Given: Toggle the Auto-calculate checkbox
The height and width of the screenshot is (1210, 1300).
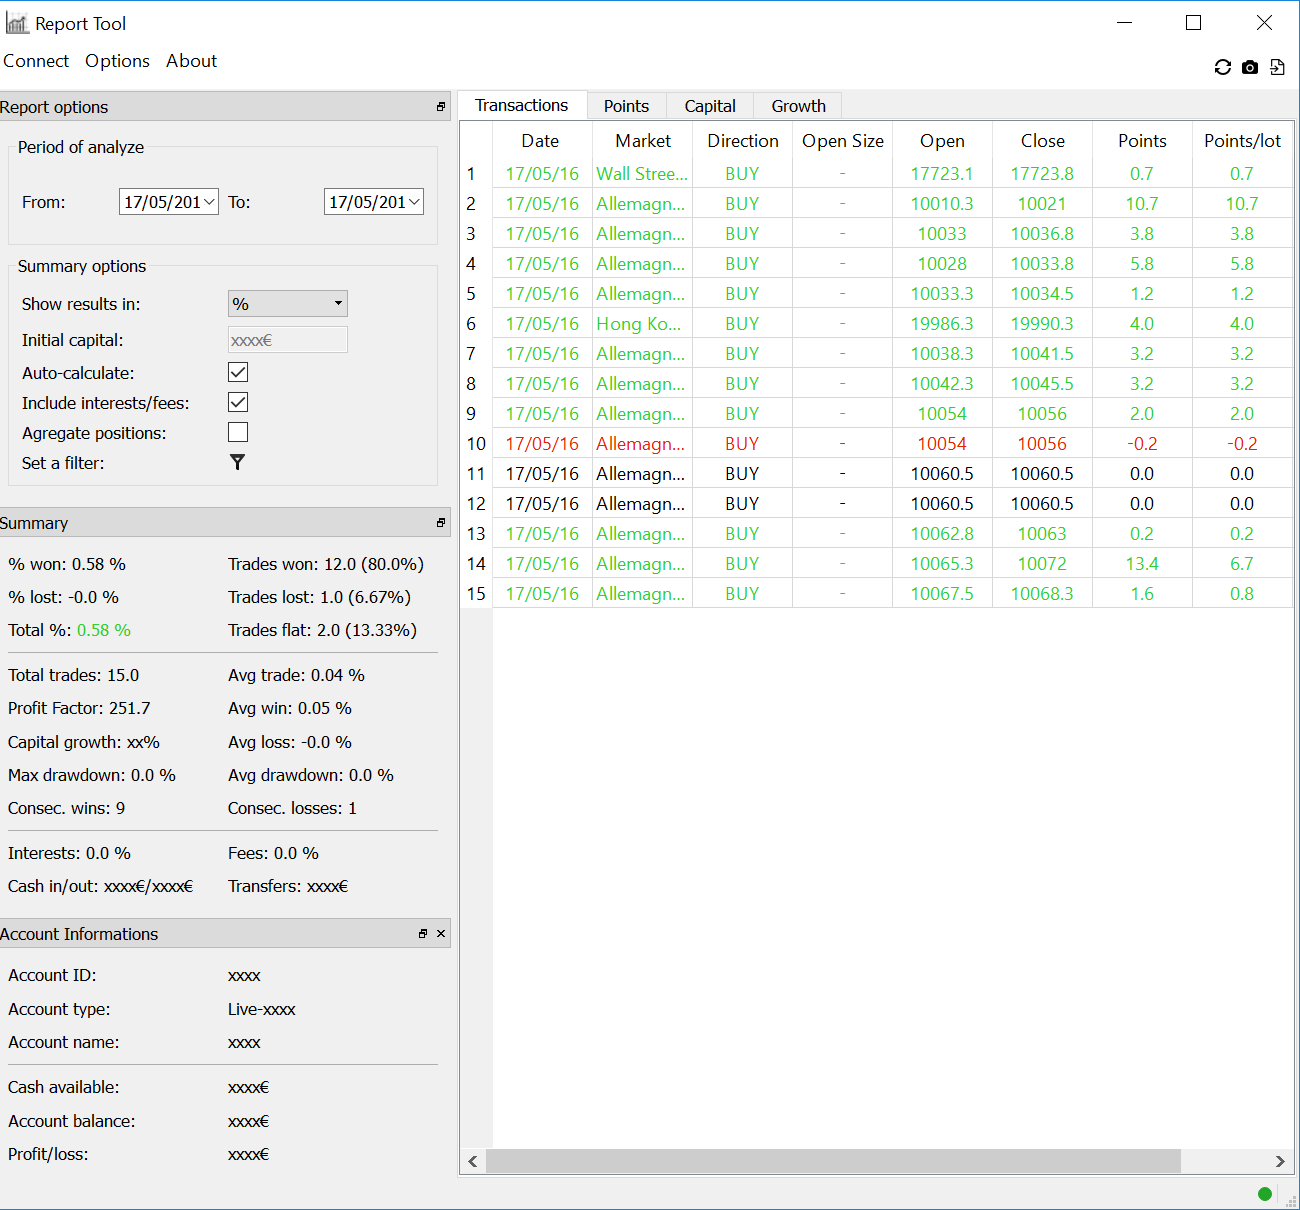Looking at the screenshot, I should [x=238, y=372].
